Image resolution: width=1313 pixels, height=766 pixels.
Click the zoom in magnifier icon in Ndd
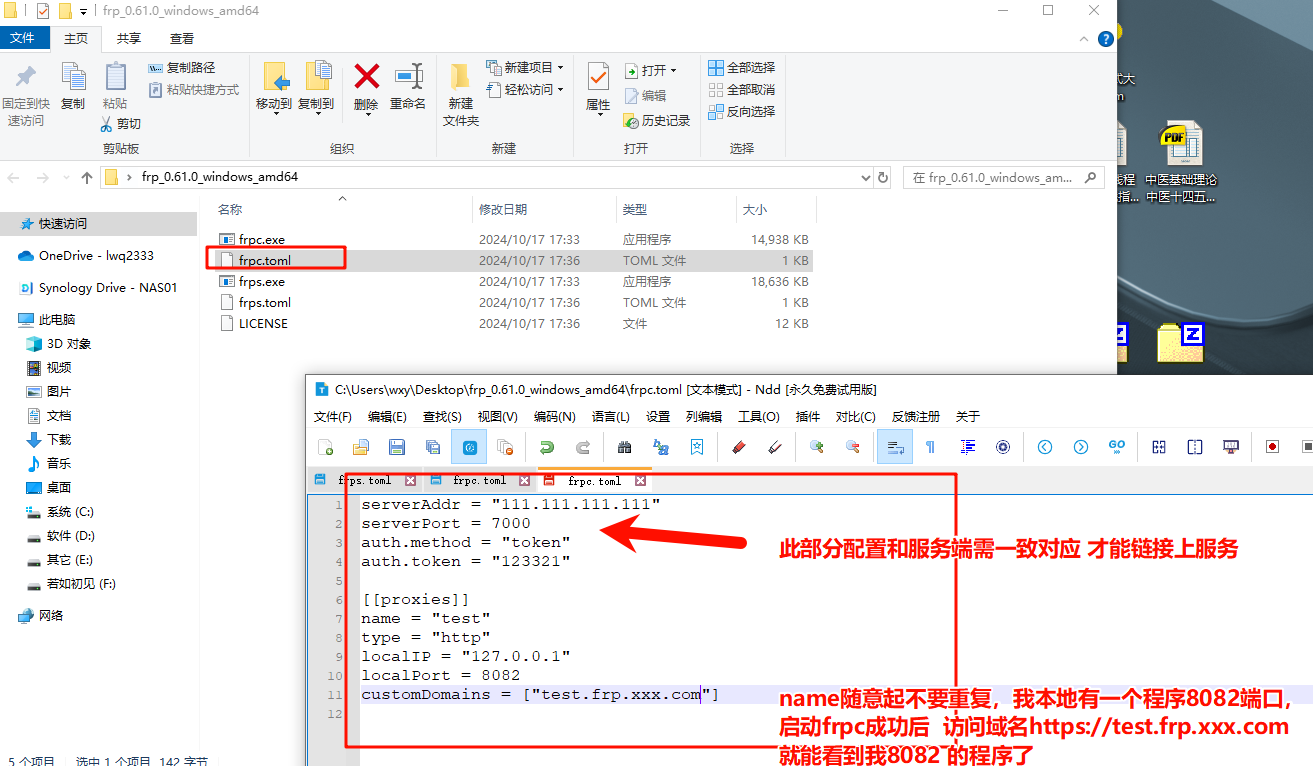point(817,447)
